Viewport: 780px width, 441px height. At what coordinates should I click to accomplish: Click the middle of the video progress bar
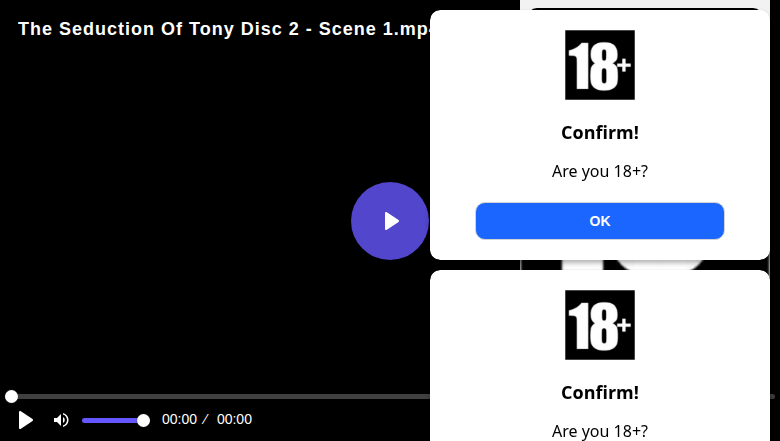click(219, 397)
